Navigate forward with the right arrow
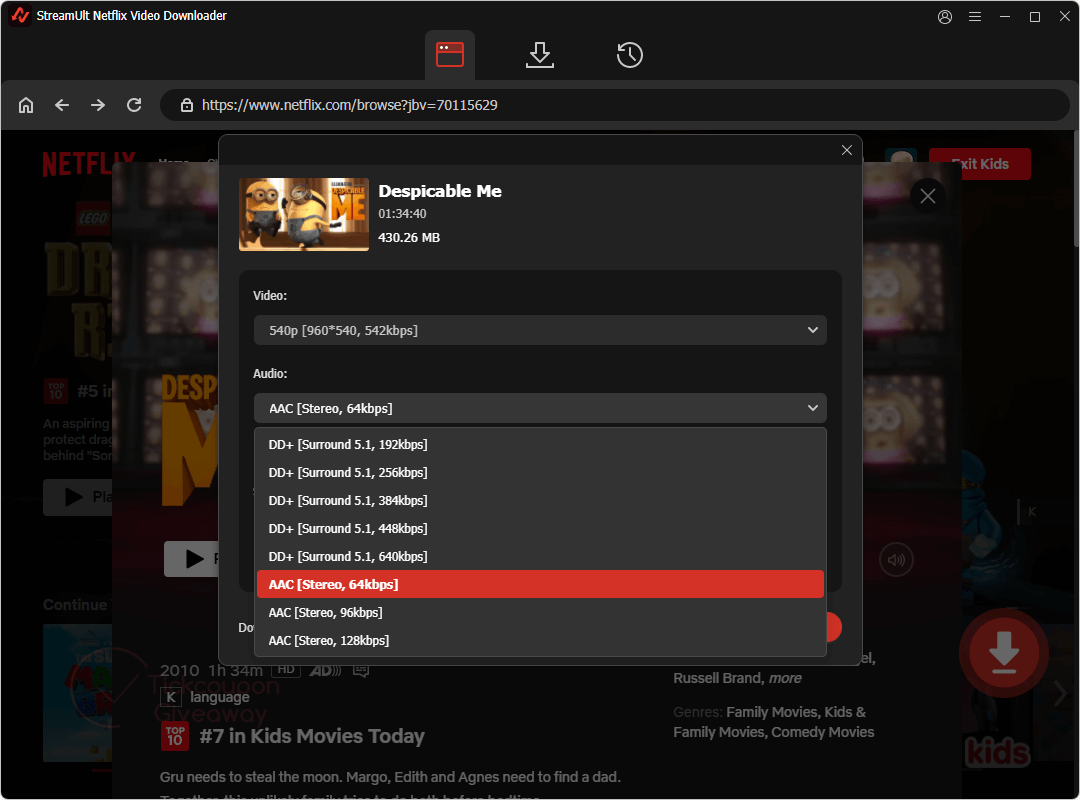This screenshot has width=1080, height=800. coord(98,105)
